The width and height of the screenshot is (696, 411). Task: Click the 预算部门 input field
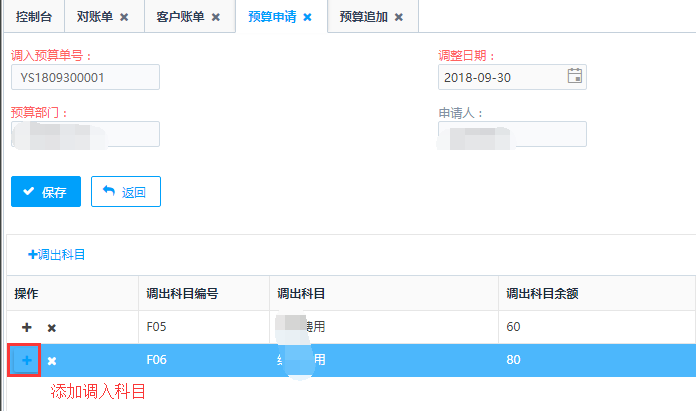85,134
